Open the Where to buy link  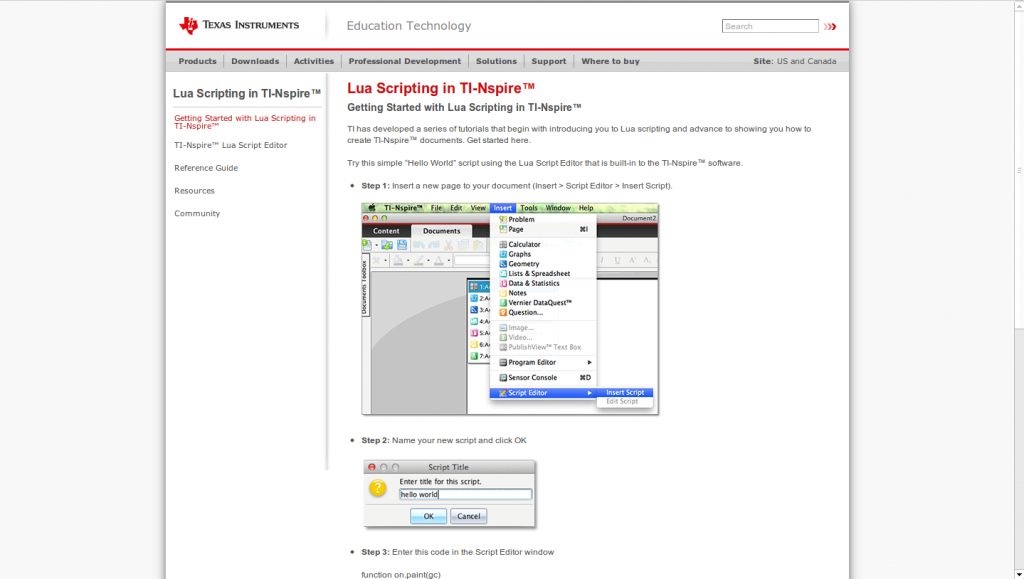(611, 61)
